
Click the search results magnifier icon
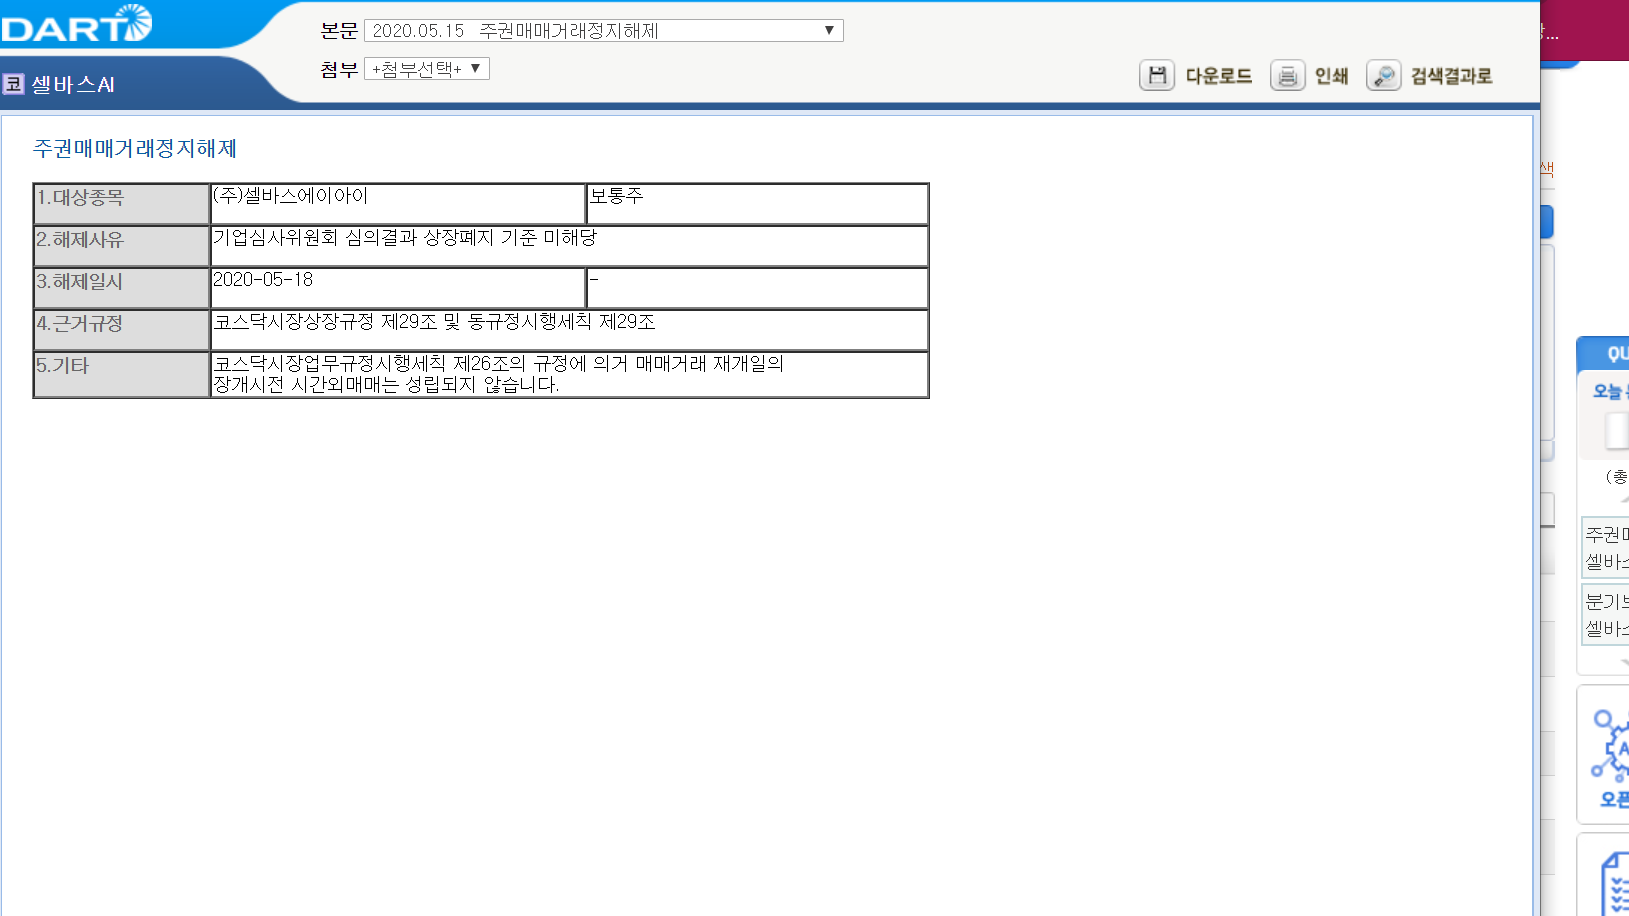click(1384, 75)
